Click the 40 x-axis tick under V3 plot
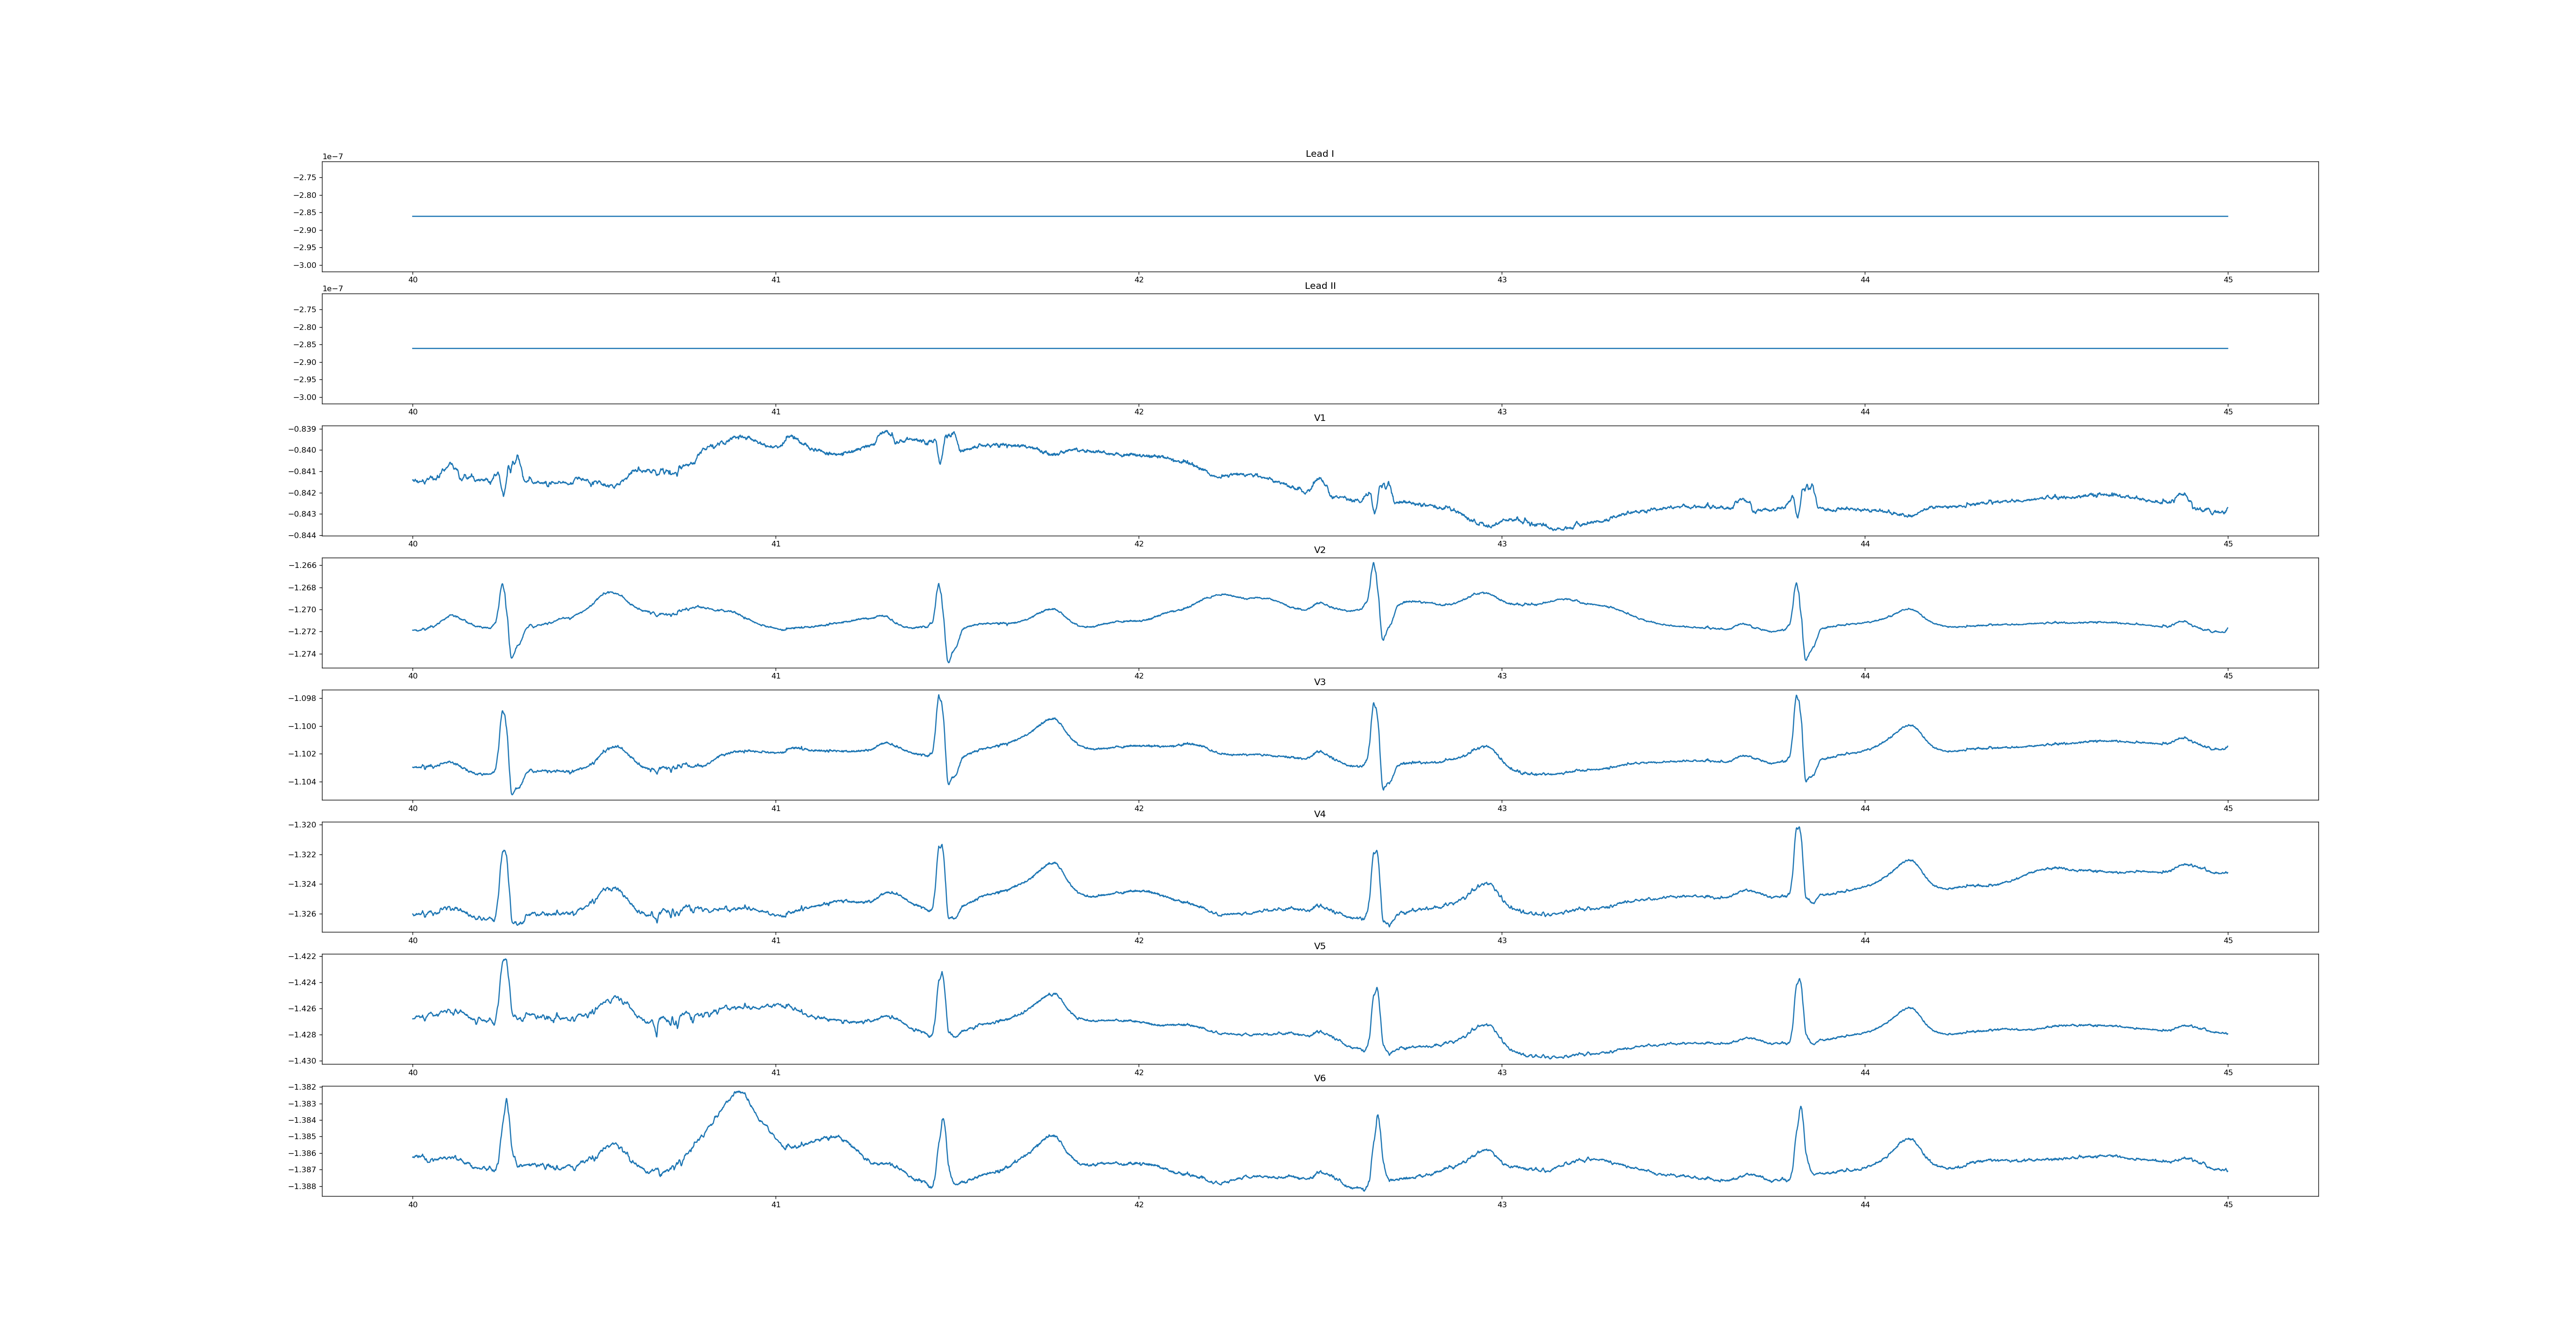The height and width of the screenshot is (1344, 2576). point(413,808)
